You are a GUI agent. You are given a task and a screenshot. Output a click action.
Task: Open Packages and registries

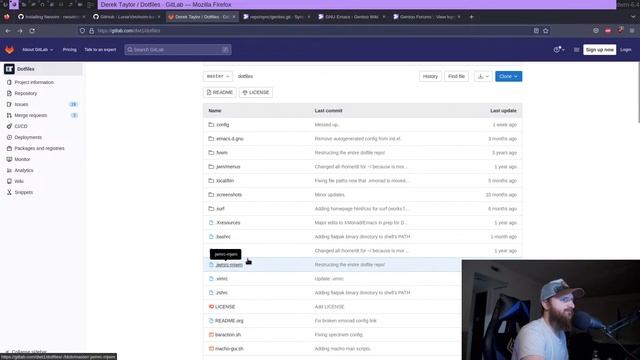tap(39, 149)
